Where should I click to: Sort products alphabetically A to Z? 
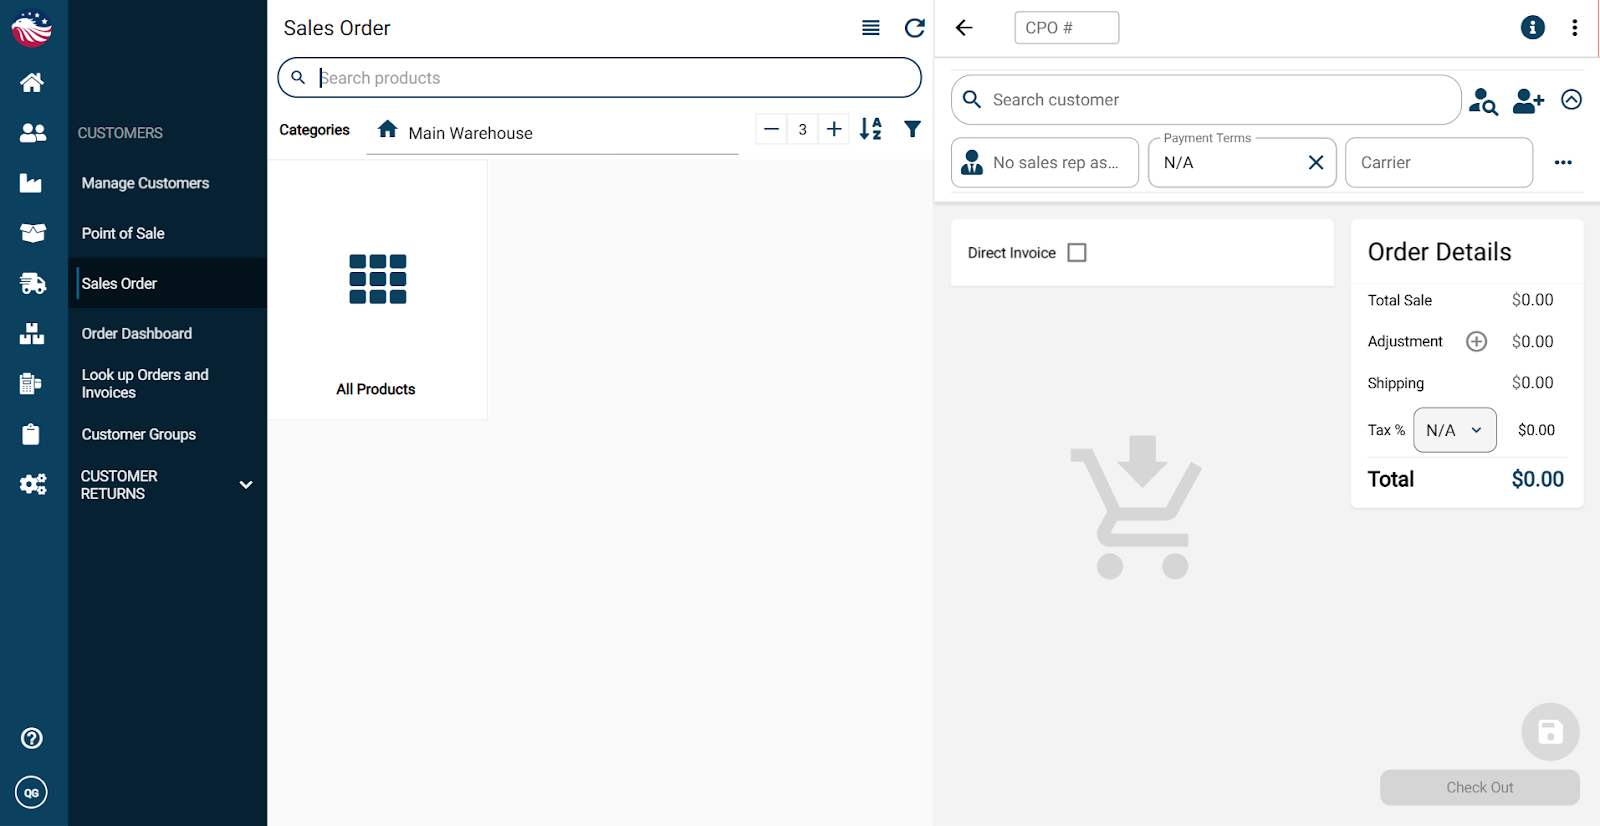[871, 129]
